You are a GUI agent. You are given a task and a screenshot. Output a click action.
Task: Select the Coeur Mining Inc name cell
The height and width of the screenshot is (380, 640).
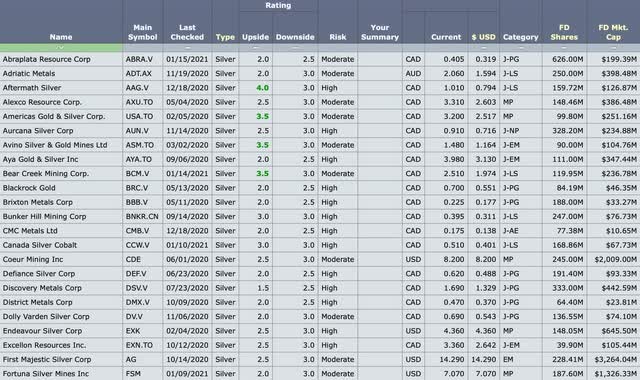pyautogui.click(x=33, y=259)
